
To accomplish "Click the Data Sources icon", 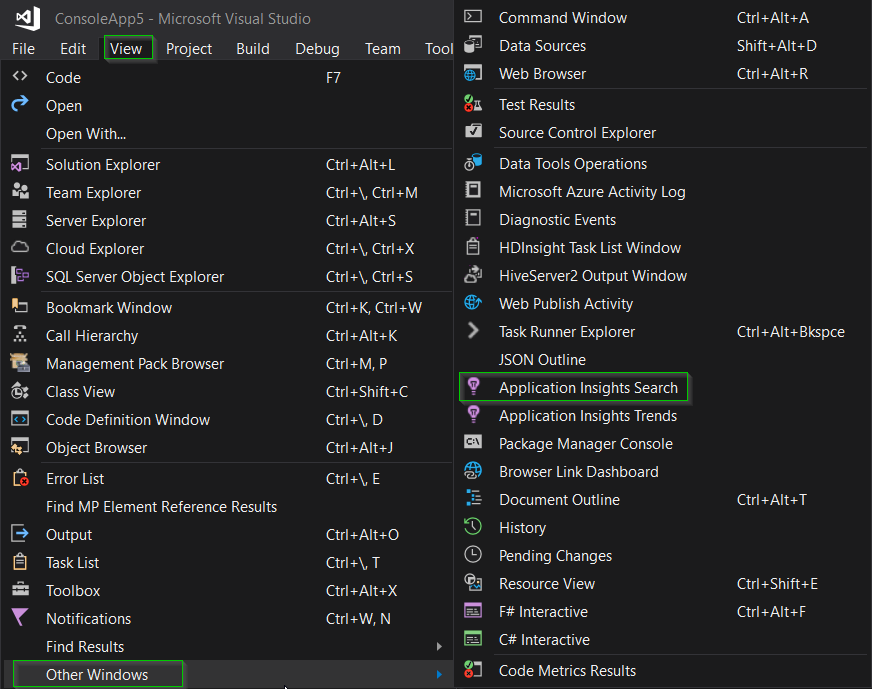I will 473,44.
